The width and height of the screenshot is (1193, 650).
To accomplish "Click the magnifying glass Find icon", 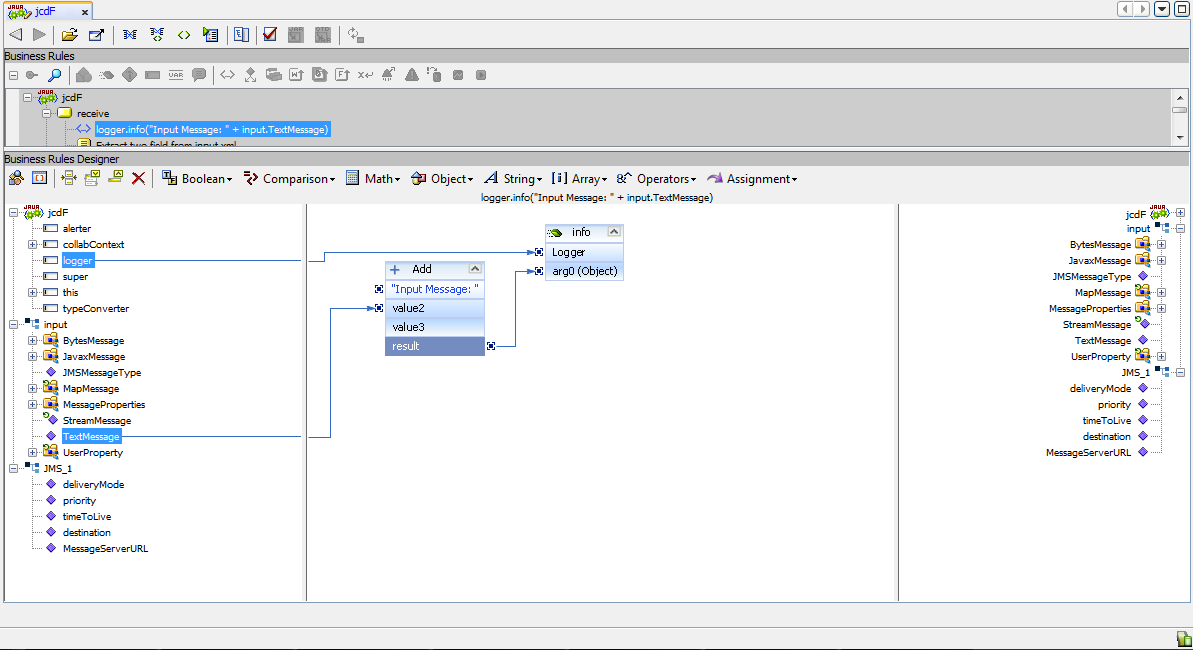I will click(x=54, y=75).
